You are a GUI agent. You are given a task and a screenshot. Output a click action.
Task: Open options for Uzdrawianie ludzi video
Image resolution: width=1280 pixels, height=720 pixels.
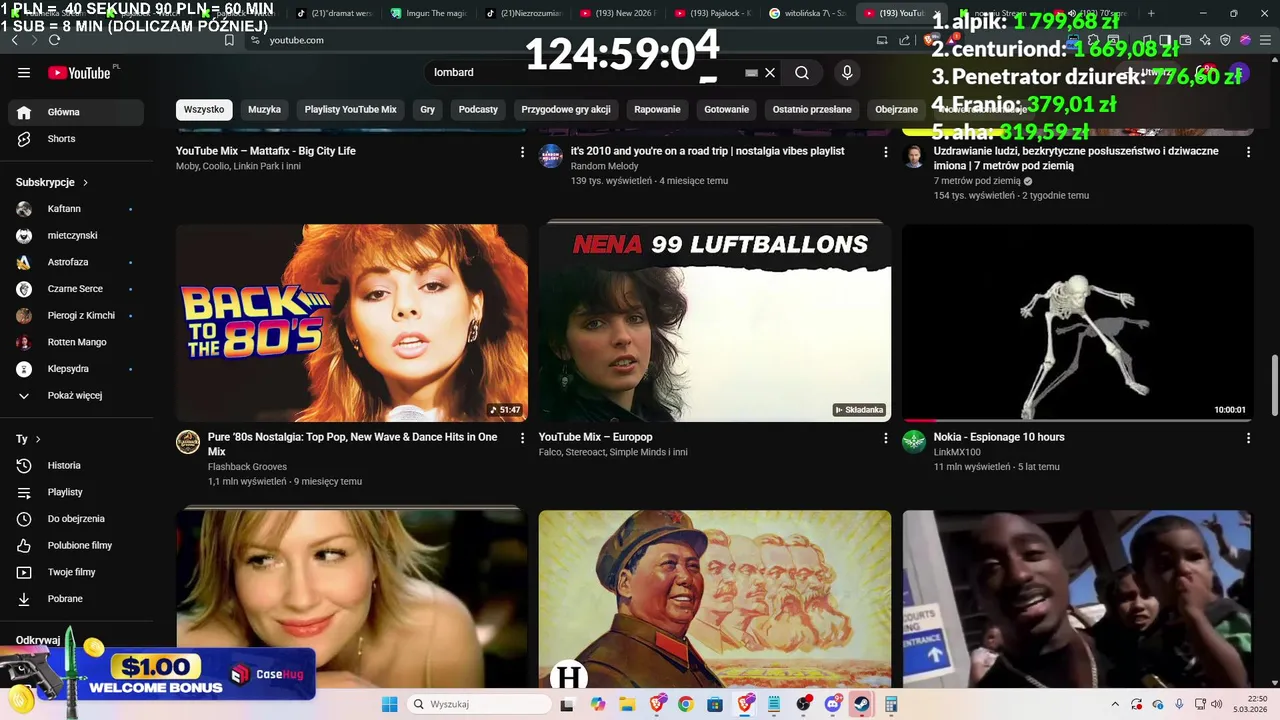[x=1248, y=152]
